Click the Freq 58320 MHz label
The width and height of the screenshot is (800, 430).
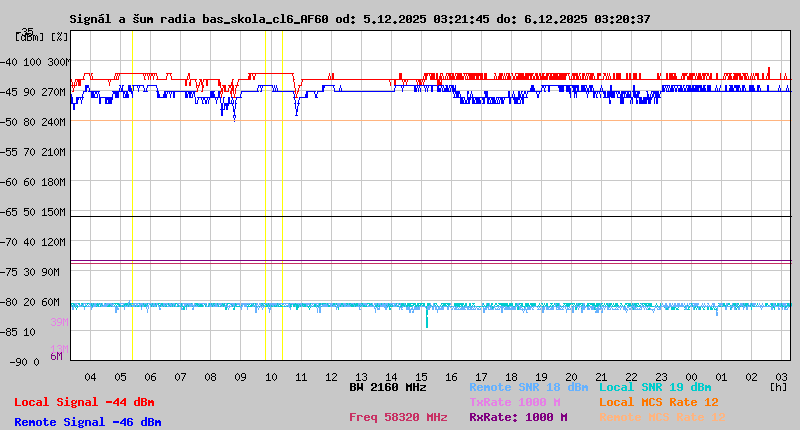pos(398,417)
